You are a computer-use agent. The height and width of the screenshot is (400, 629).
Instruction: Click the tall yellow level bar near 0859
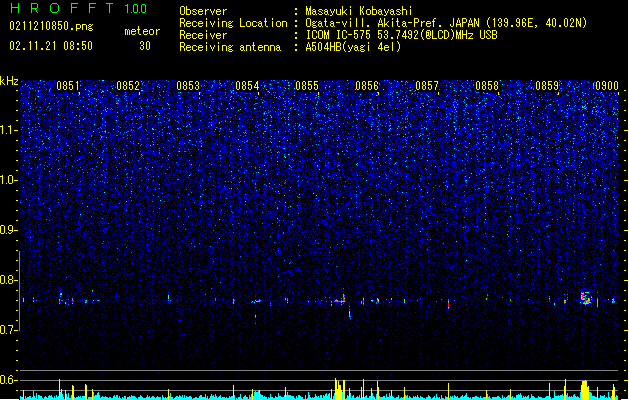click(x=584, y=390)
